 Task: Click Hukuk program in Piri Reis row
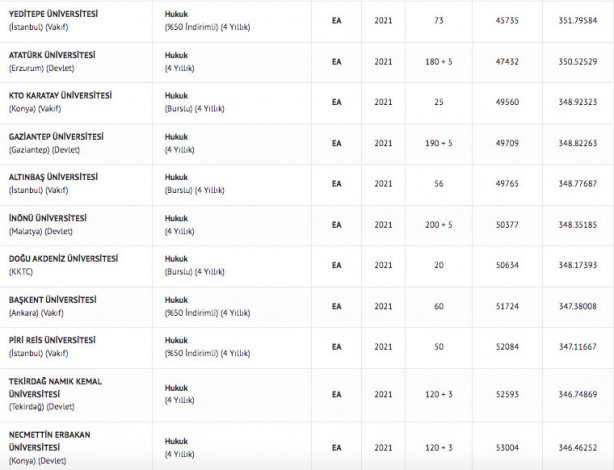[176, 341]
